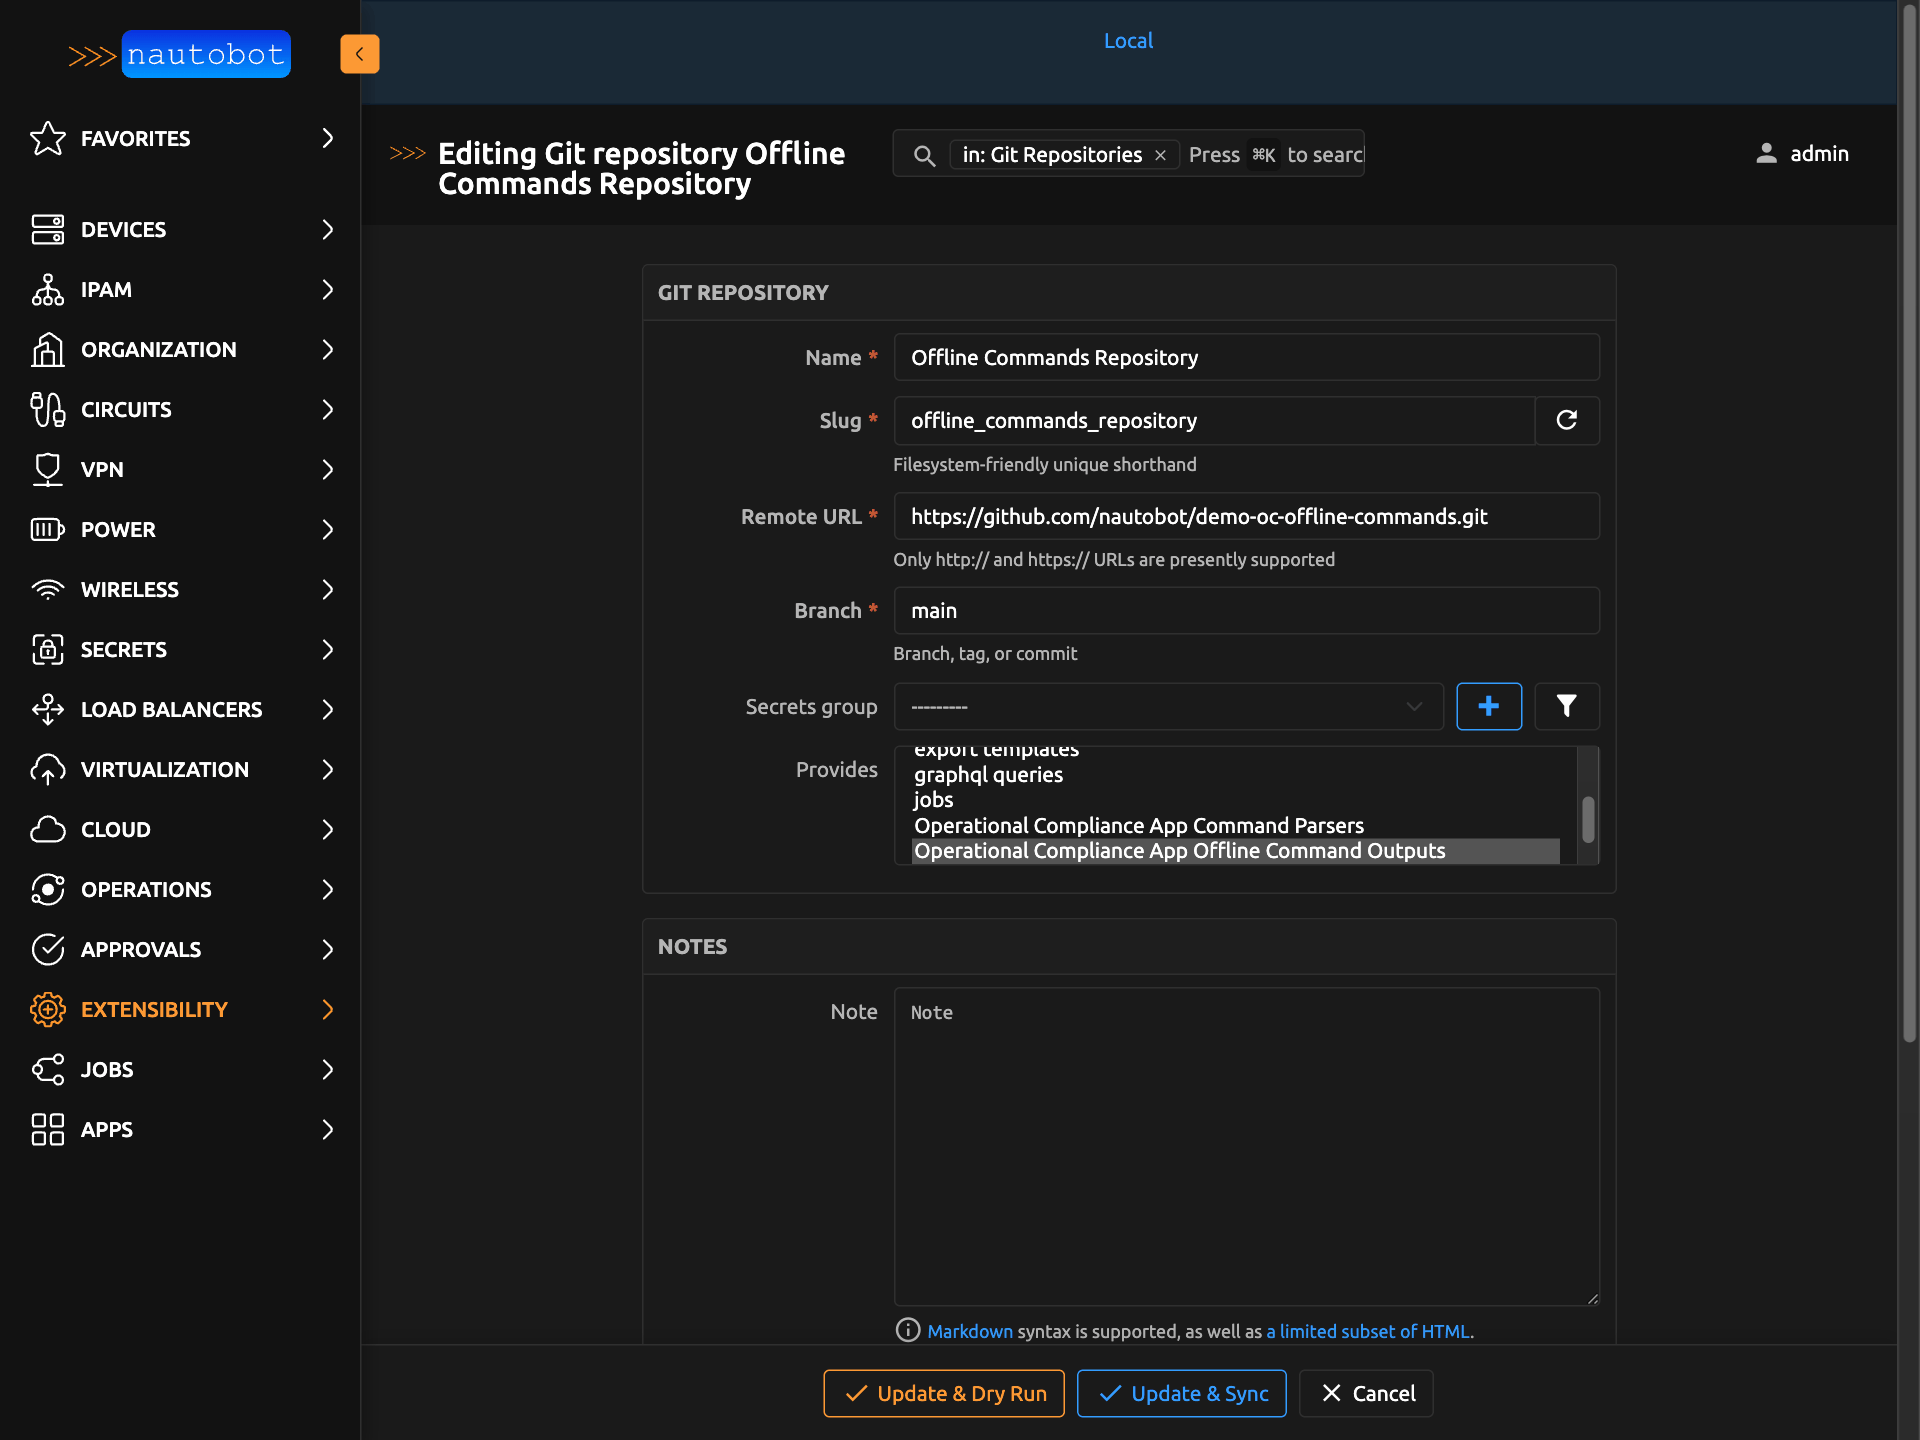This screenshot has height=1440, width=1920.
Task: Open the CLOUD menu section
Action: coord(180,829)
